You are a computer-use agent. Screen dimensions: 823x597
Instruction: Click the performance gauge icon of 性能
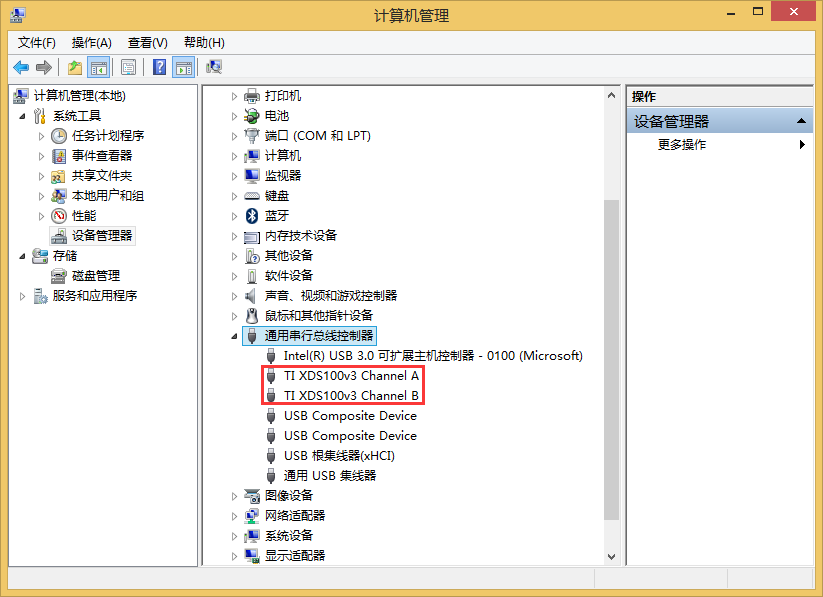[x=59, y=216]
